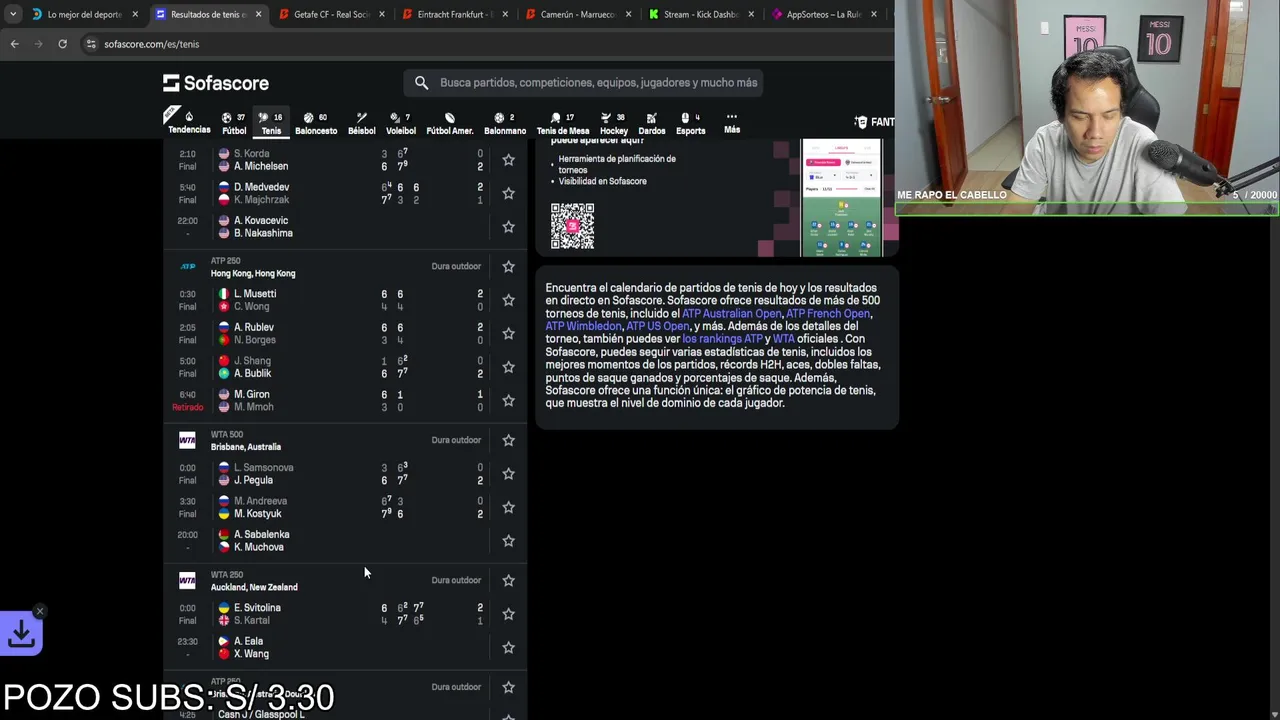Open the D. Medvedev match row

click(x=346, y=193)
